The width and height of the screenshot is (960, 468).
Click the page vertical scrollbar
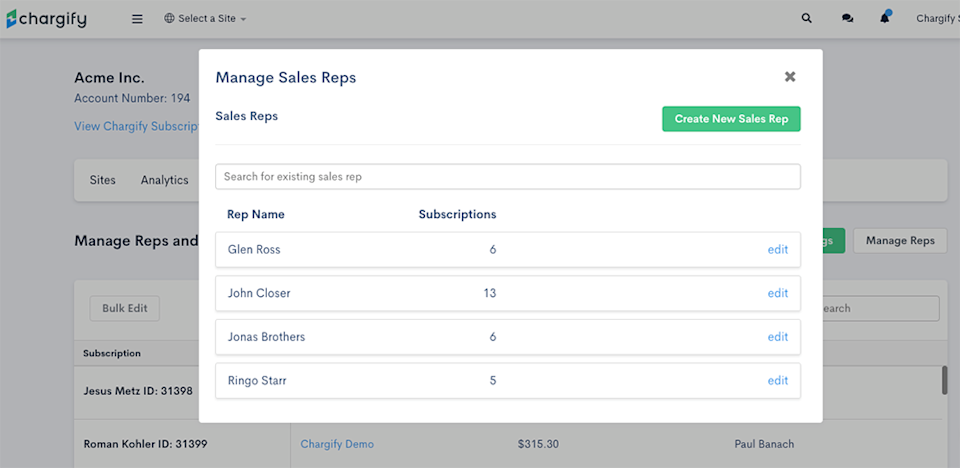click(944, 380)
